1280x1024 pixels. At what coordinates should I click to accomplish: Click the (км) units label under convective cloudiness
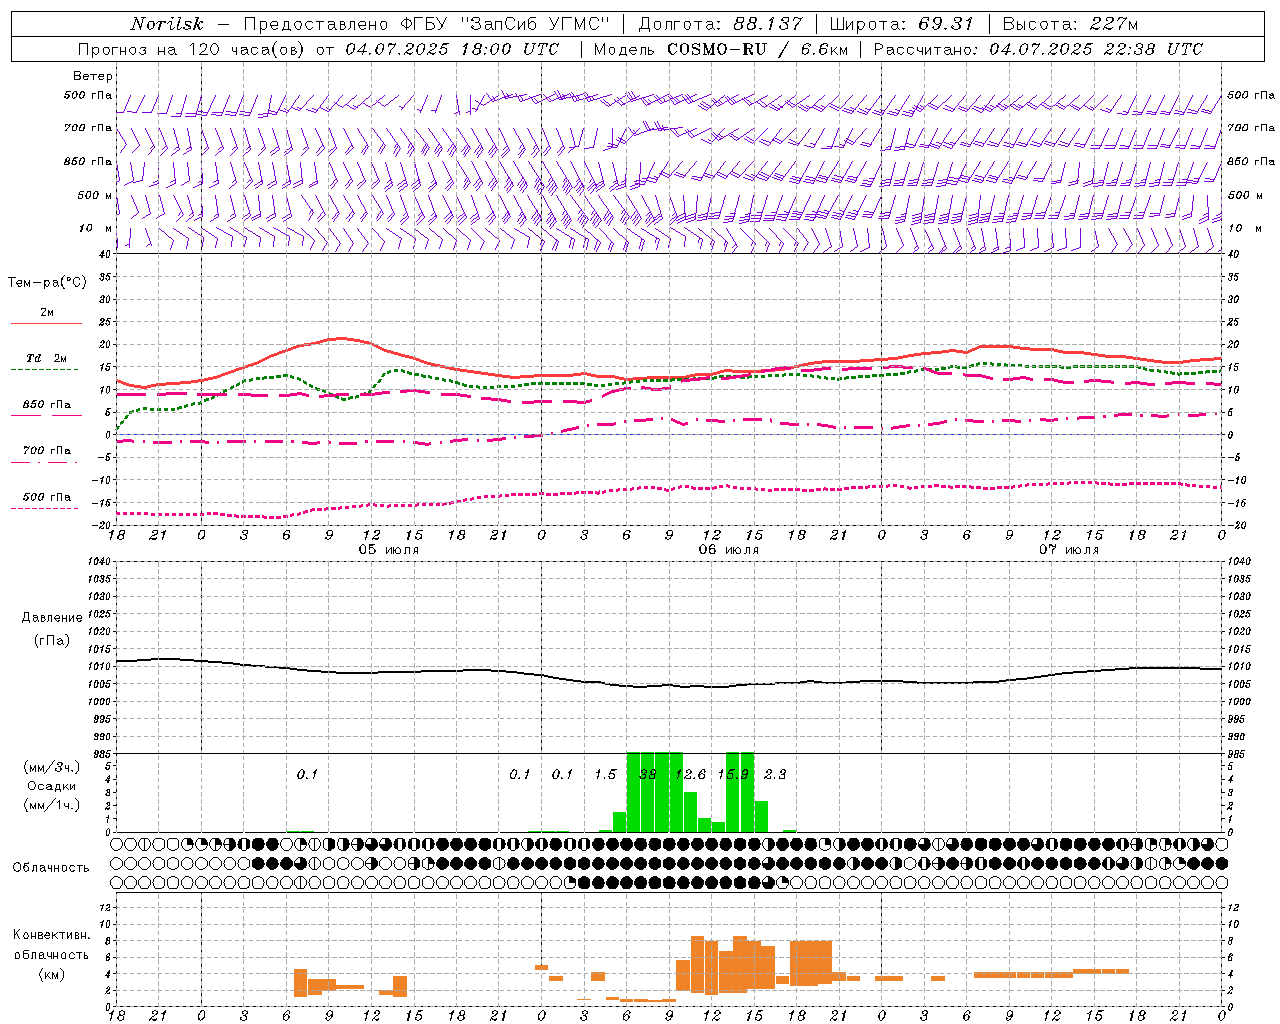click(x=52, y=974)
